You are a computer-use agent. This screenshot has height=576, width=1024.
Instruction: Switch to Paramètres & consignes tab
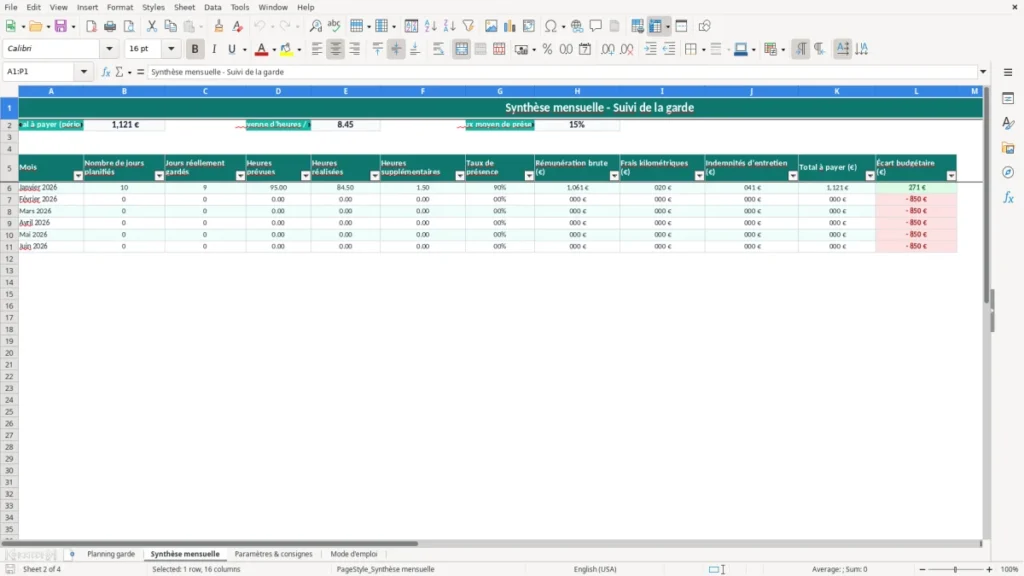tap(274, 554)
